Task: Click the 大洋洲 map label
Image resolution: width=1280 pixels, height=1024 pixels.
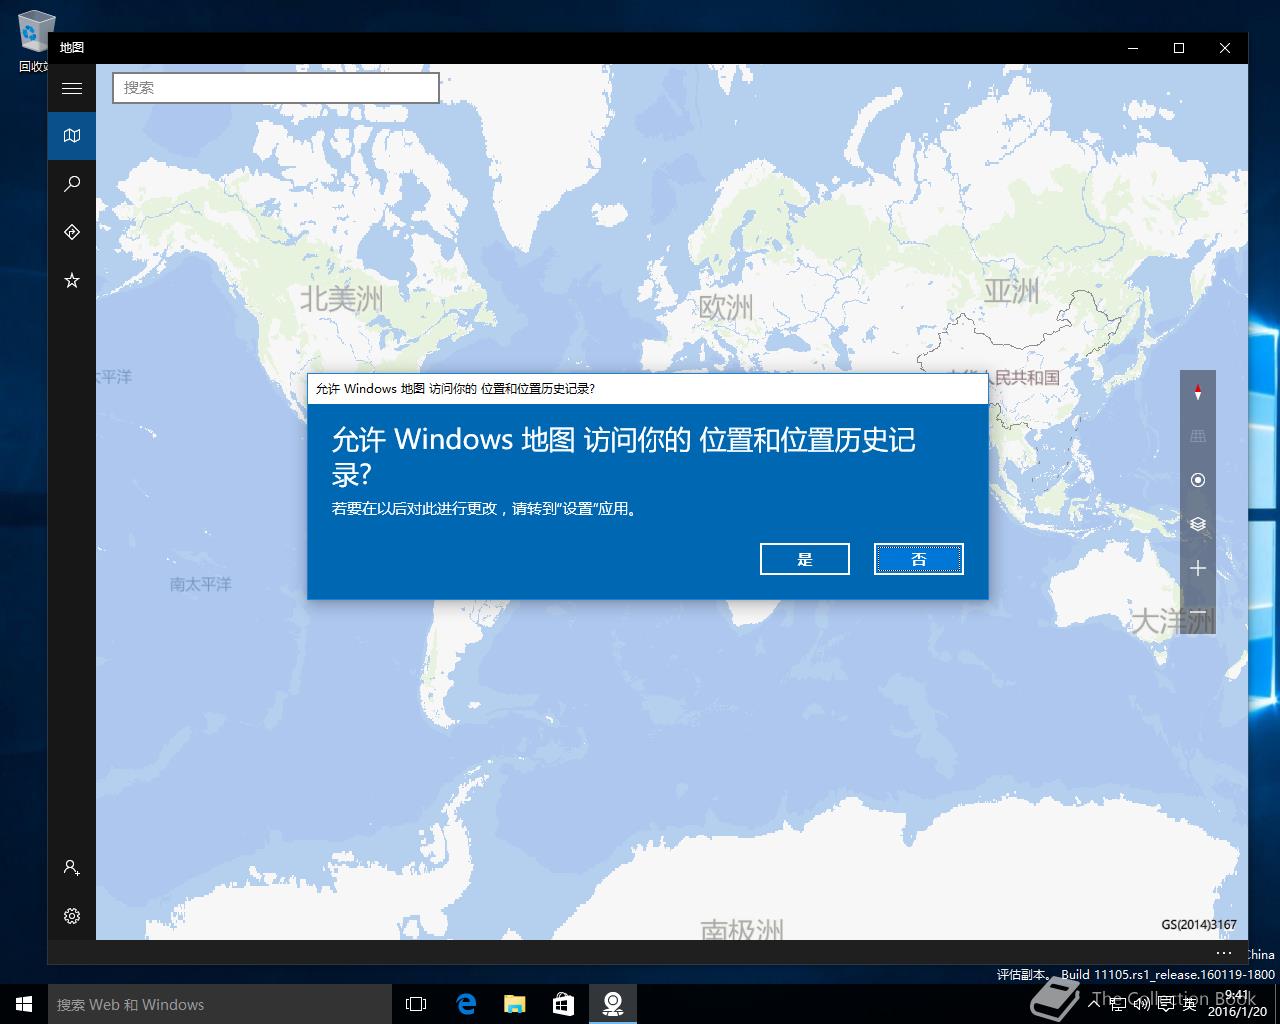Action: point(1172,621)
